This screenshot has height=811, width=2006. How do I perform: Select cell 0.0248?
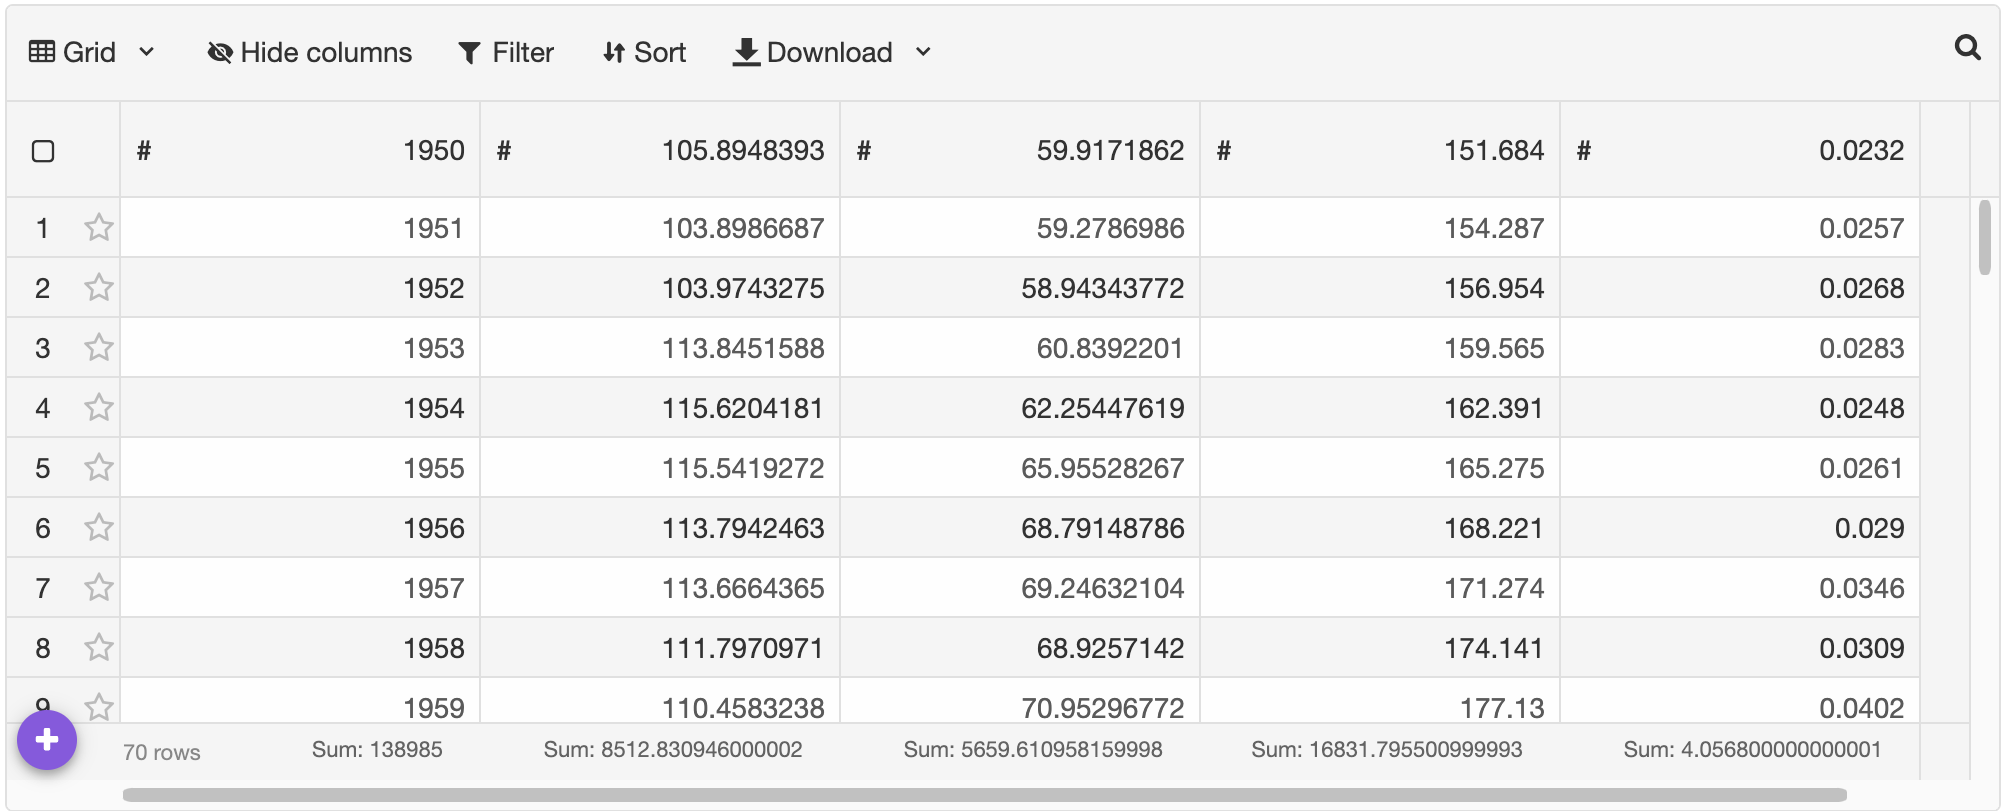(1740, 408)
